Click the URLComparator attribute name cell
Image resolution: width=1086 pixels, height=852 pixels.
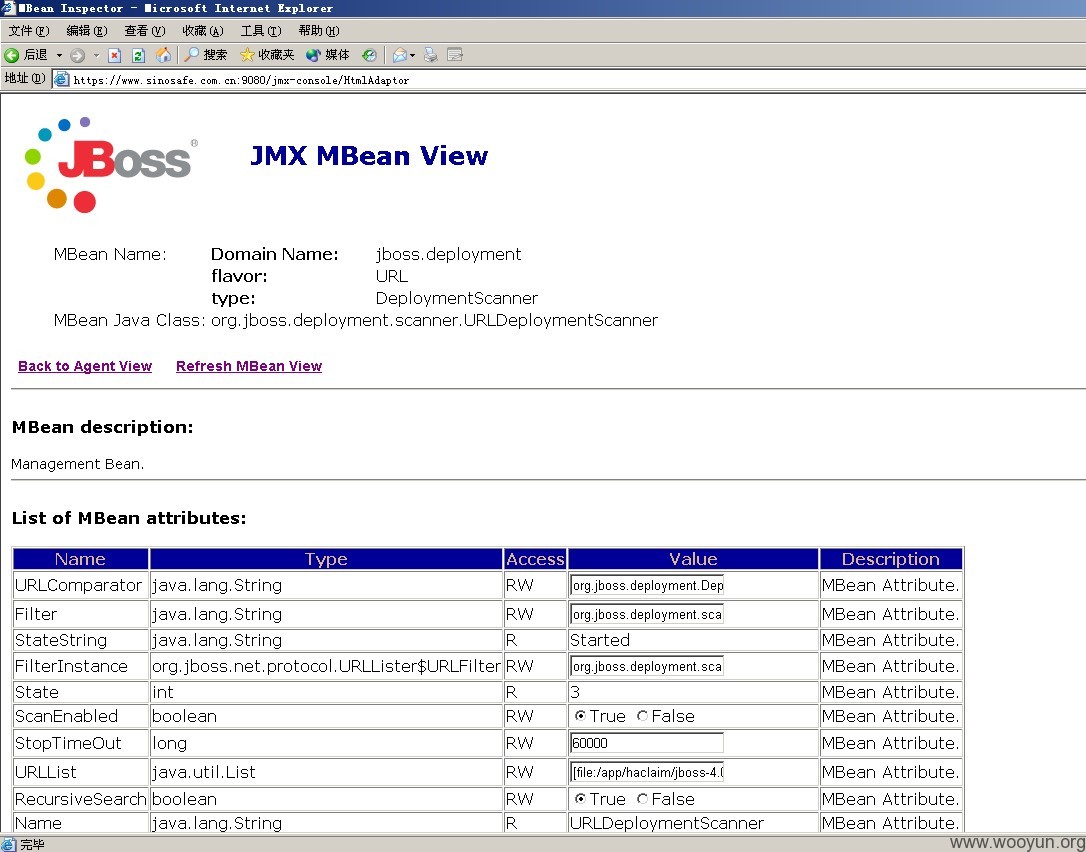pyautogui.click(x=80, y=585)
